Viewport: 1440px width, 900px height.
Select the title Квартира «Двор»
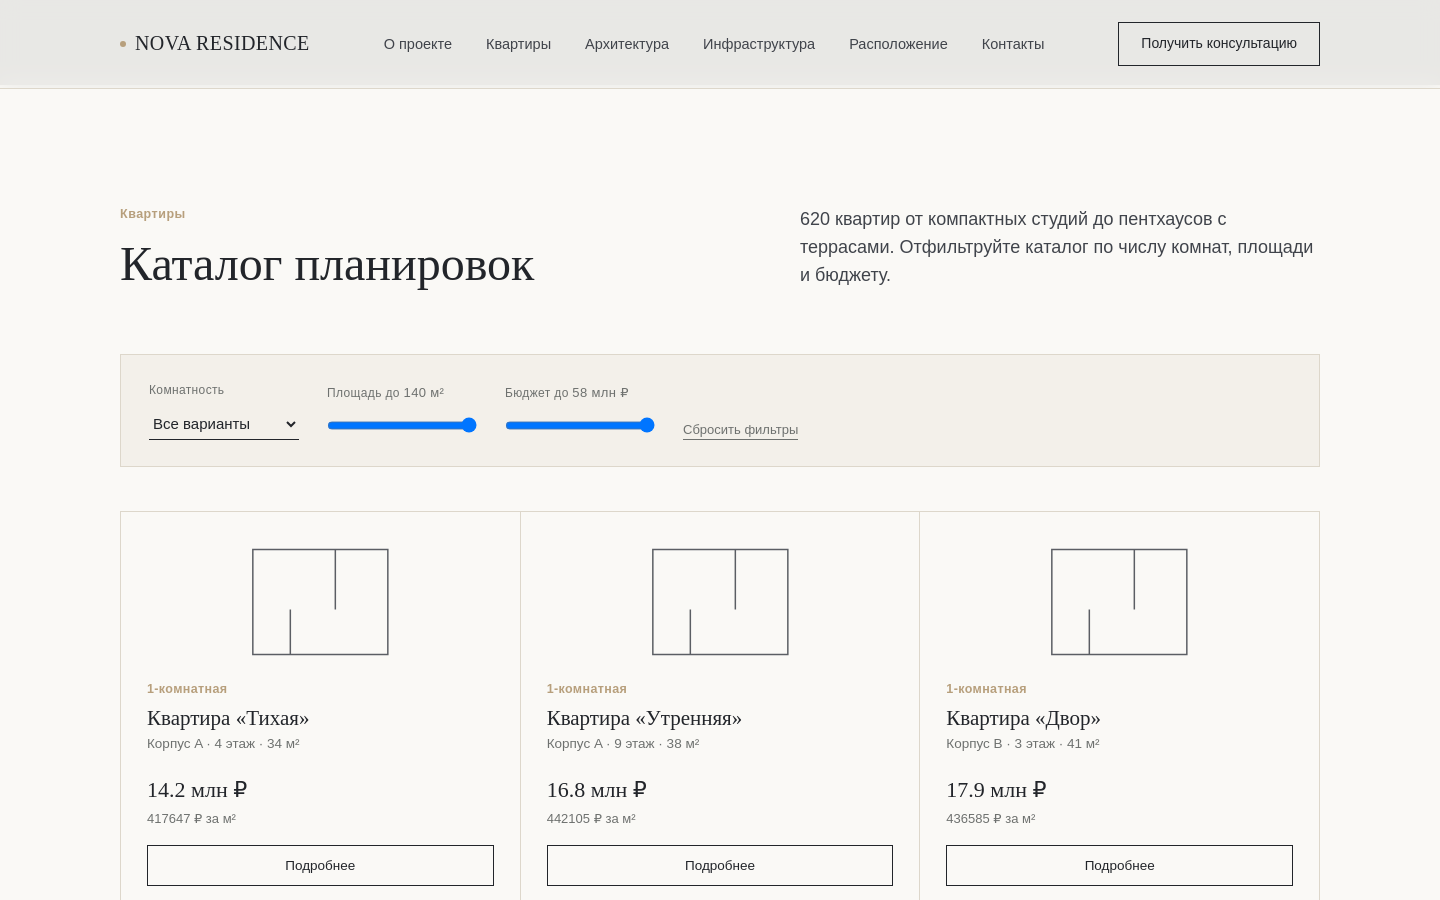[x=1023, y=718]
